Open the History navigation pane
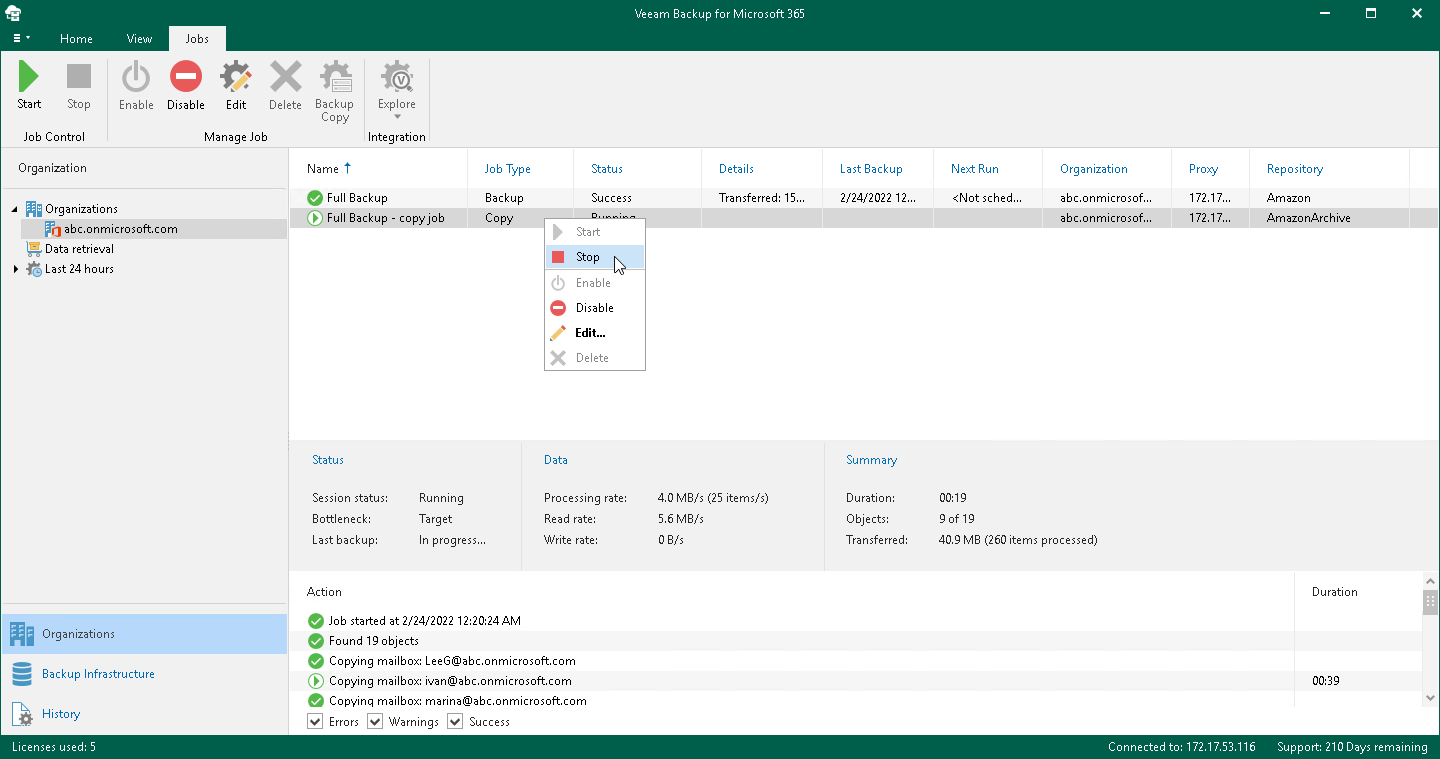Image resolution: width=1440 pixels, height=759 pixels. point(144,714)
